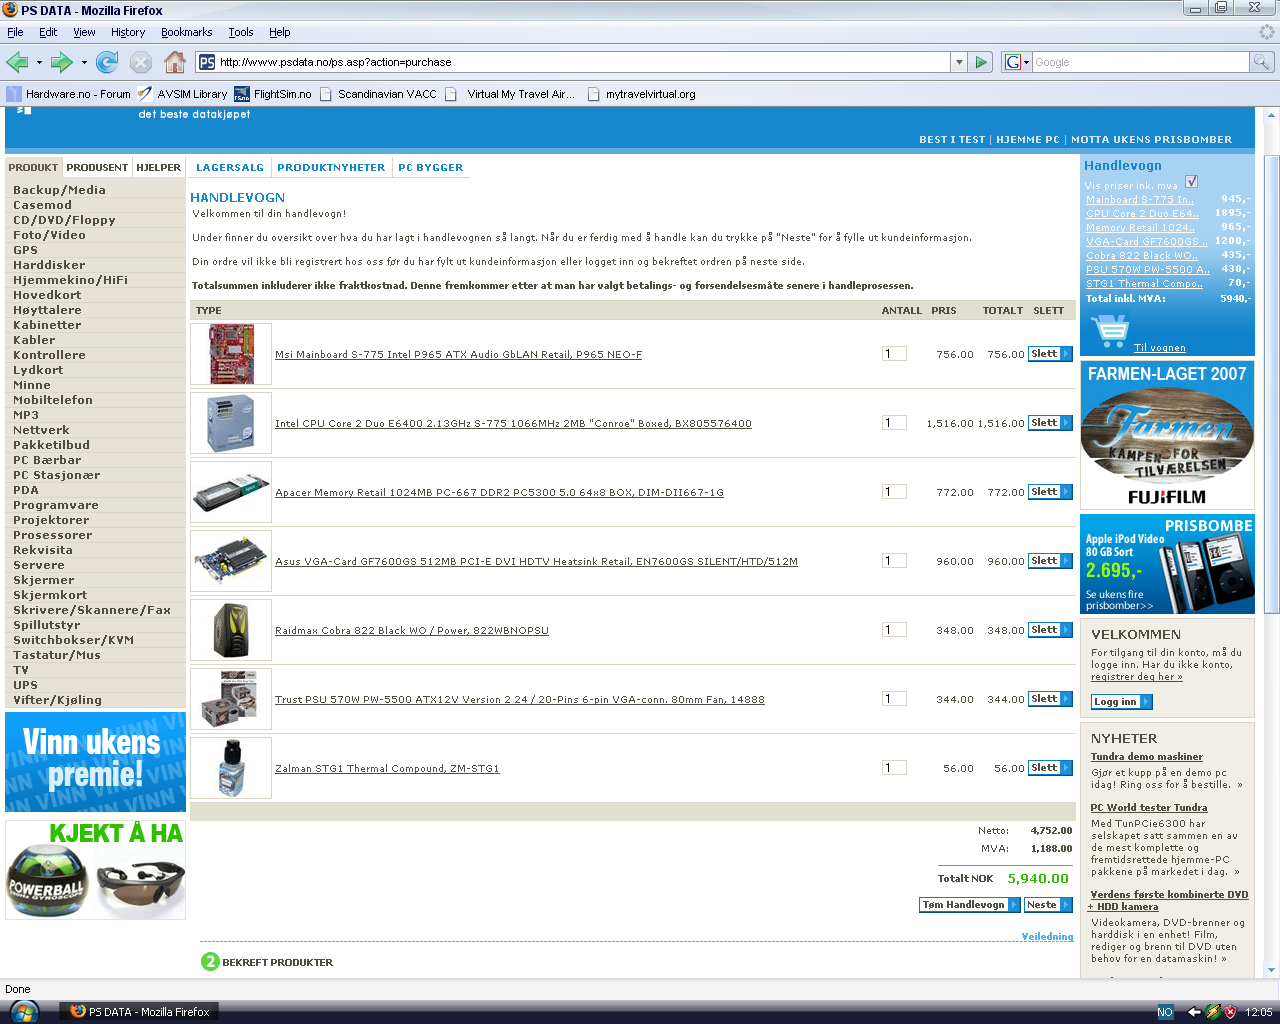Click Slett for the Zalman STG1 Thermal Compound
The image size is (1280, 1024).
[x=1050, y=768]
